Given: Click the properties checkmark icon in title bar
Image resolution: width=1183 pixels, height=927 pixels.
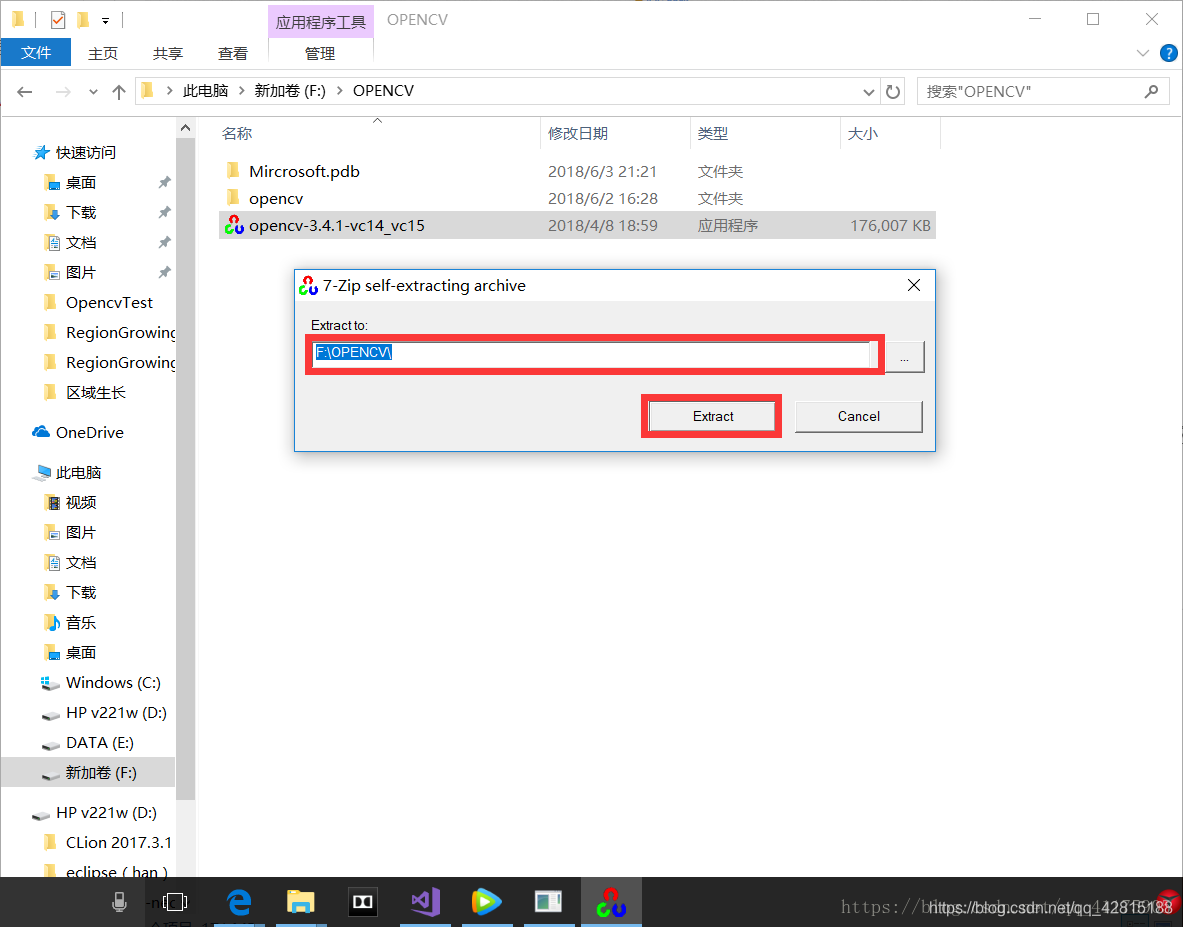Looking at the screenshot, I should click(x=58, y=20).
